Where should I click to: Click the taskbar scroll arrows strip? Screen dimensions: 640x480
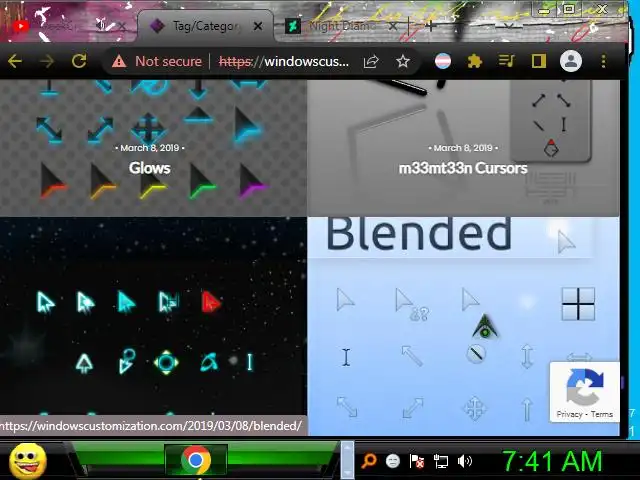347,460
